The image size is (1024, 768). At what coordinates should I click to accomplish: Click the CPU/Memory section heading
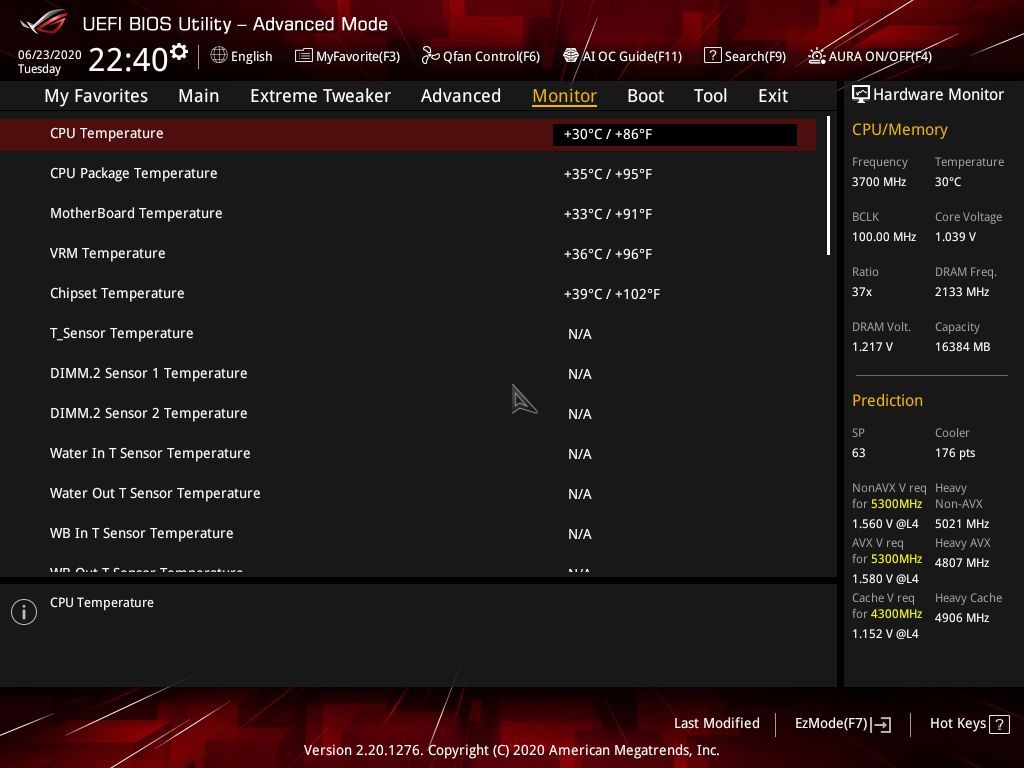point(899,130)
